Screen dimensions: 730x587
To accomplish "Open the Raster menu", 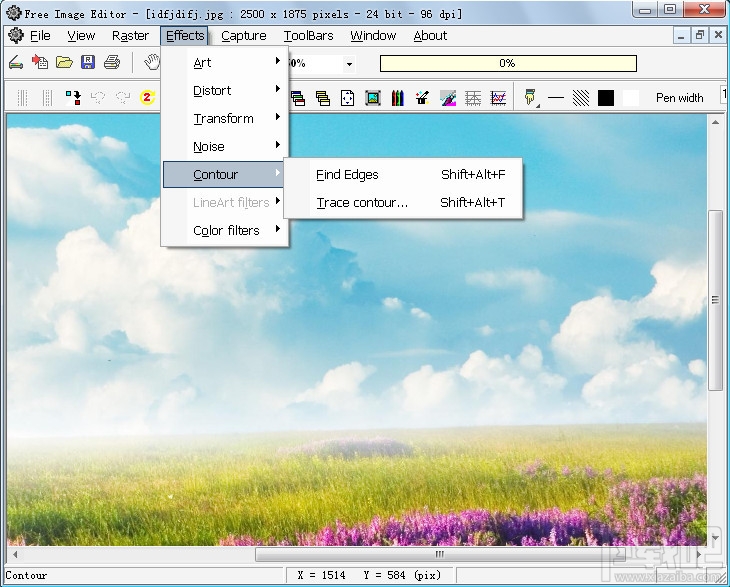I will click(x=130, y=36).
